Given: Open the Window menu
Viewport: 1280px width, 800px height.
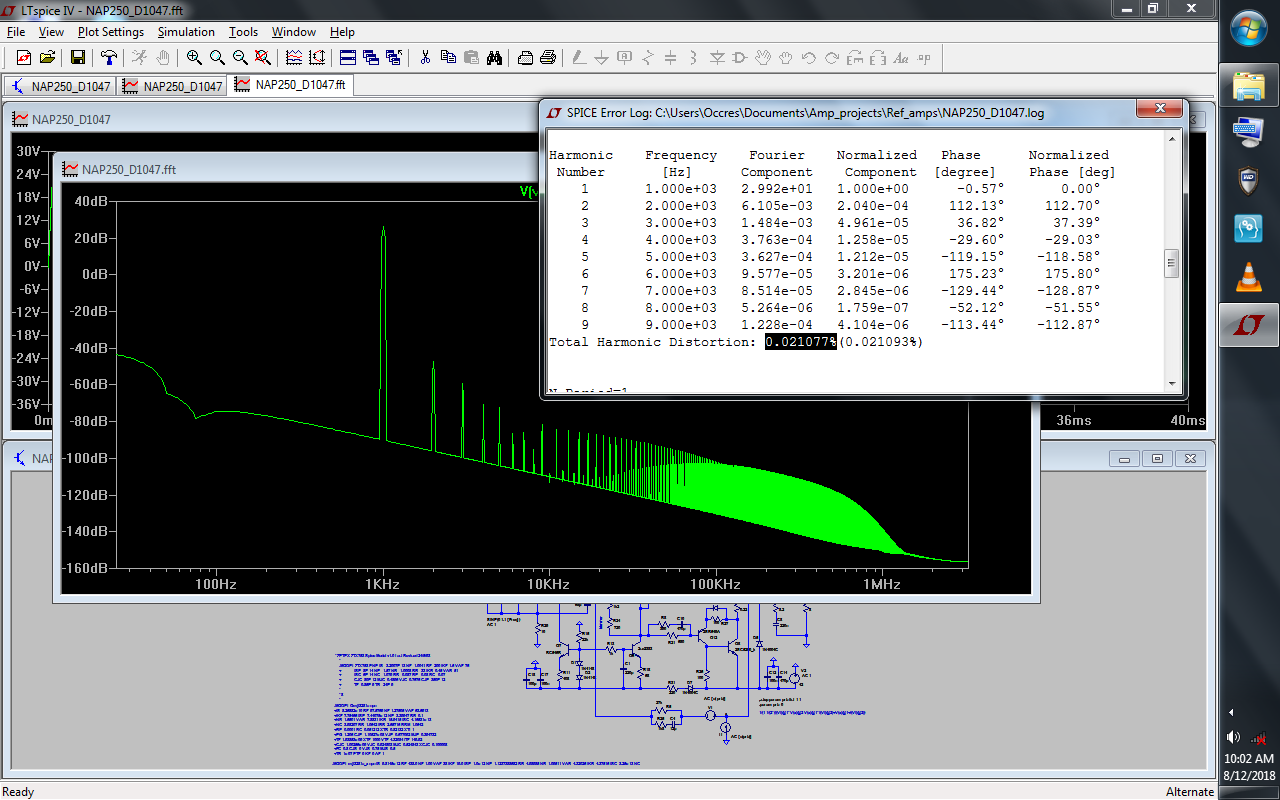Looking at the screenshot, I should 294,32.
